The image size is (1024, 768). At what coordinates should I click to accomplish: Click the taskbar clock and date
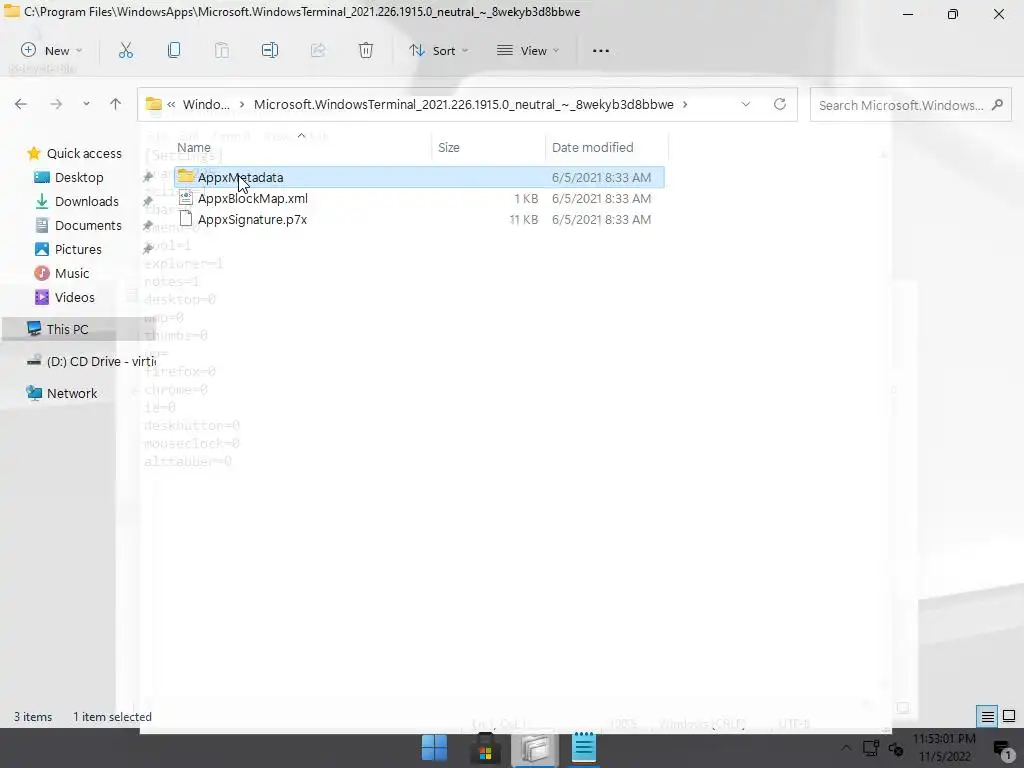coord(944,748)
